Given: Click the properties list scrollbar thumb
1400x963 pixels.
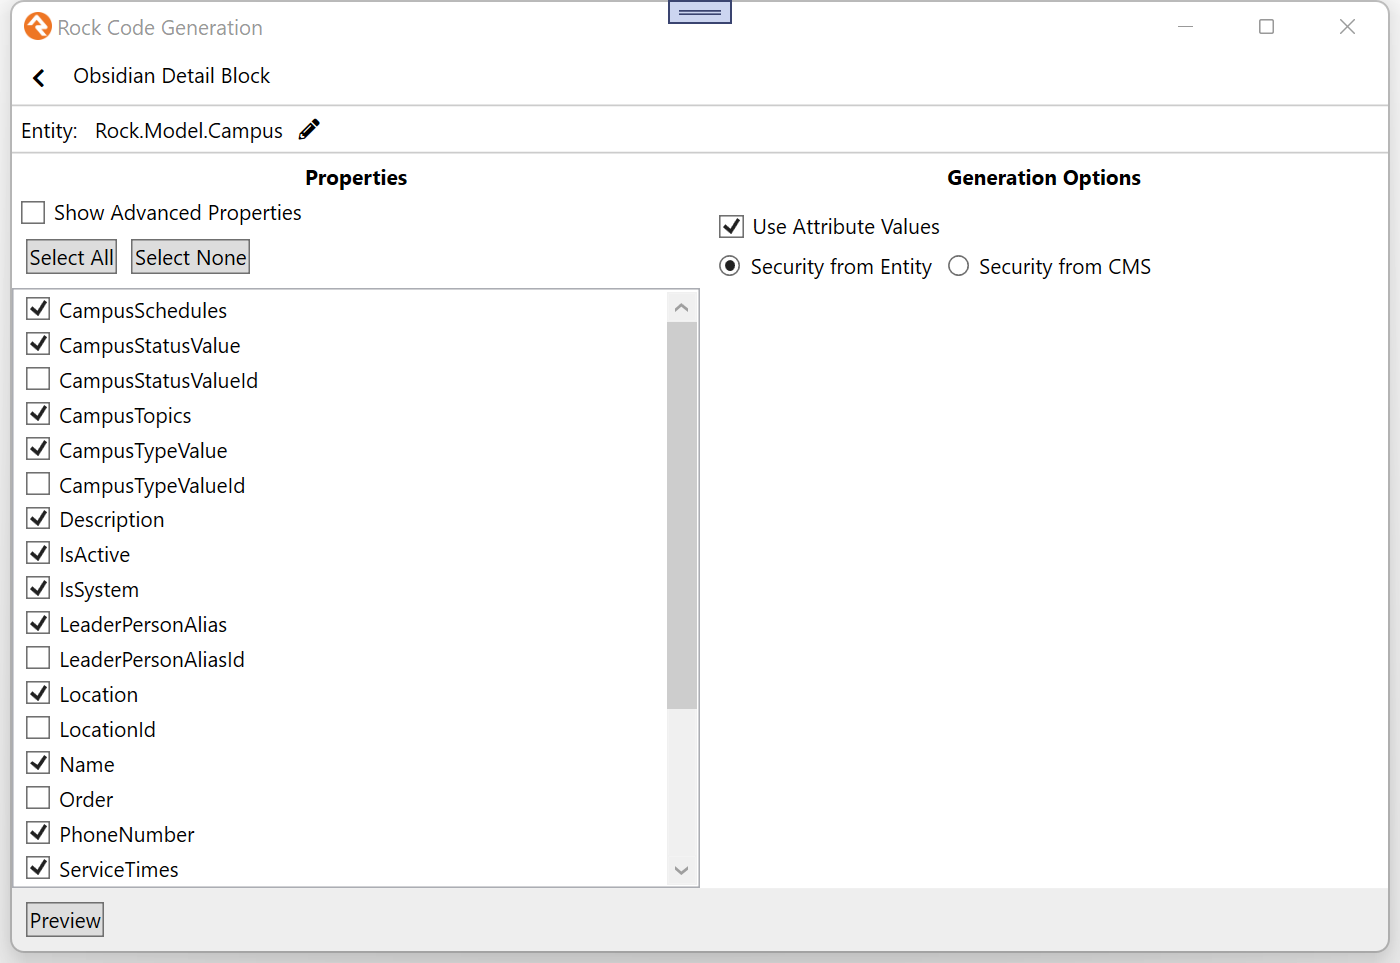Looking at the screenshot, I should tap(682, 515).
